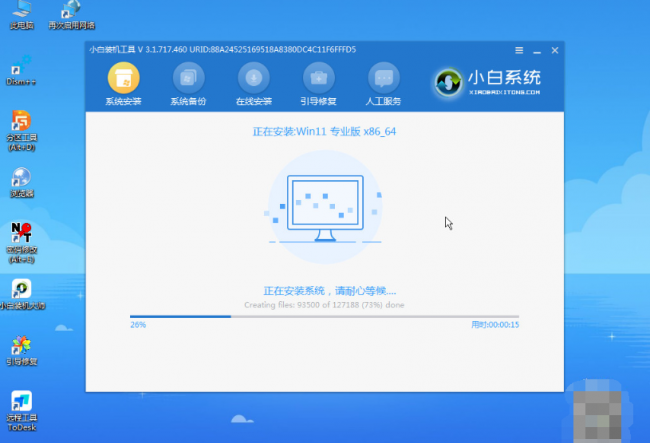Click the 用时:00:00:15 elapsed time label

(x=495, y=325)
